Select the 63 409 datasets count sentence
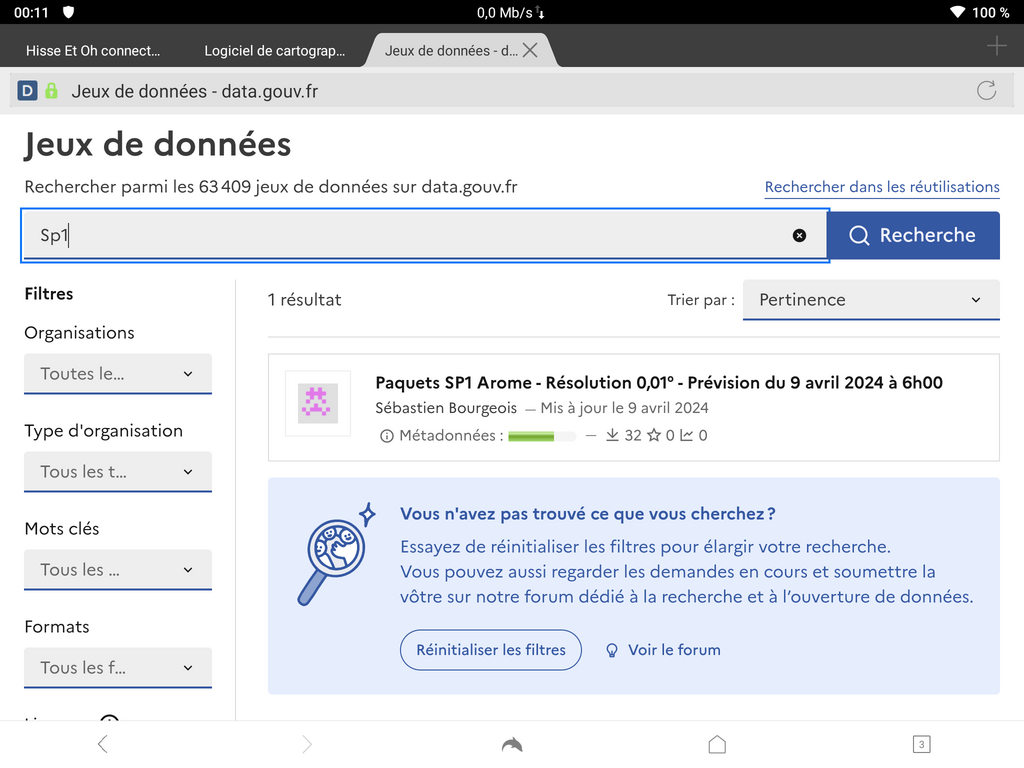The width and height of the screenshot is (1024, 768). click(271, 187)
